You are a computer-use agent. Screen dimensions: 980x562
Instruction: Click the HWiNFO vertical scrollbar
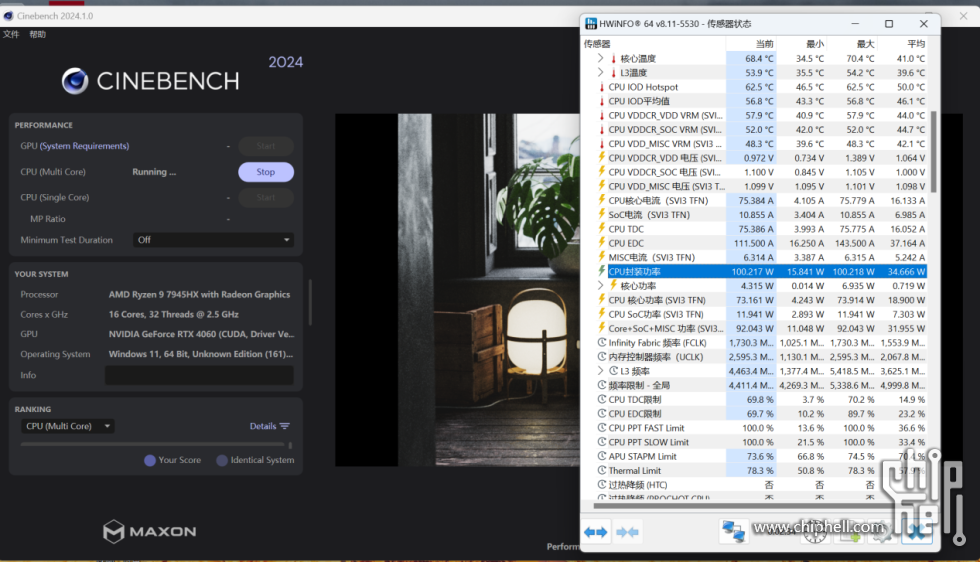934,152
